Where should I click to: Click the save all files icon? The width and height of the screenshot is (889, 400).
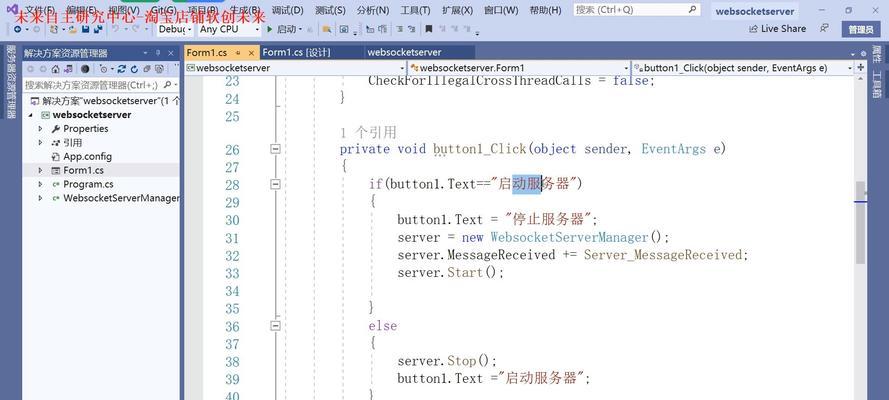coord(98,29)
